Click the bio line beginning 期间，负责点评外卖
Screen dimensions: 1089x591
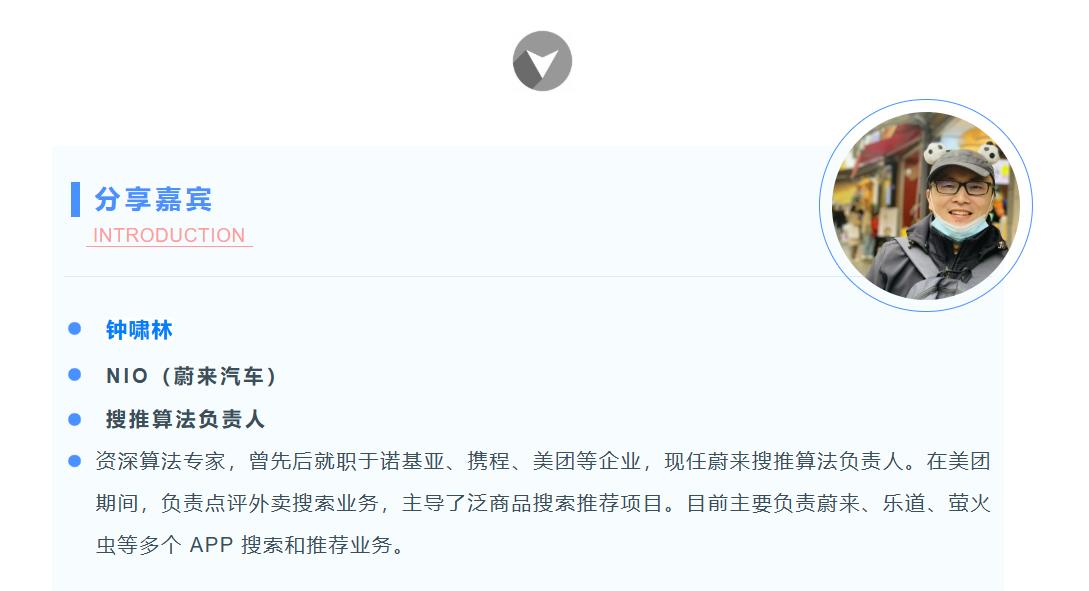[x=543, y=503]
